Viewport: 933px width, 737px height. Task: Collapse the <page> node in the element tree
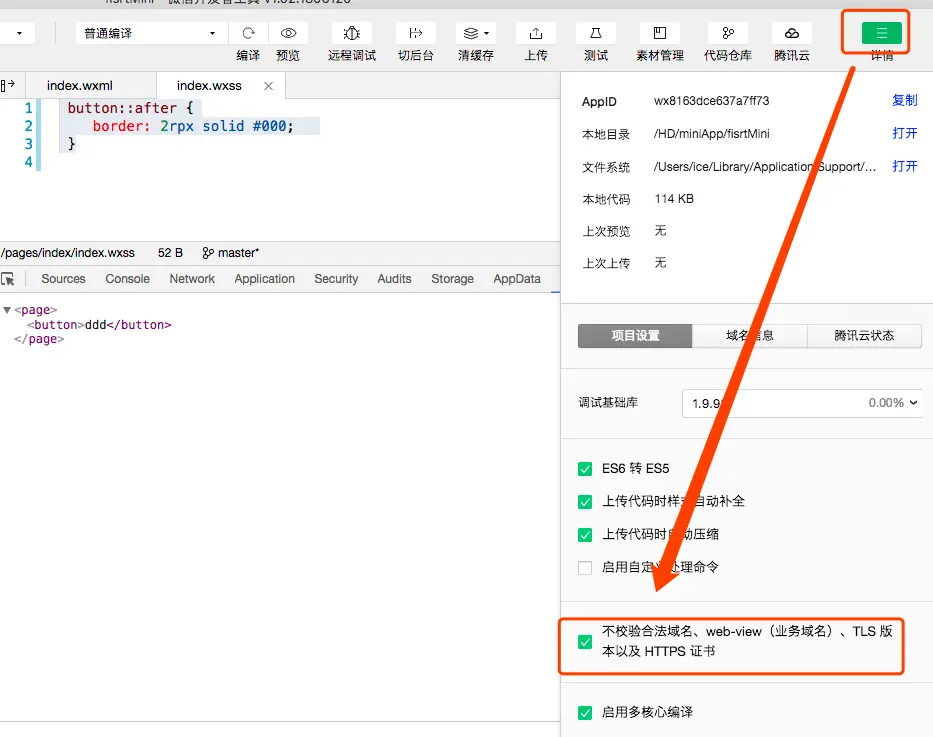pyautogui.click(x=7, y=310)
